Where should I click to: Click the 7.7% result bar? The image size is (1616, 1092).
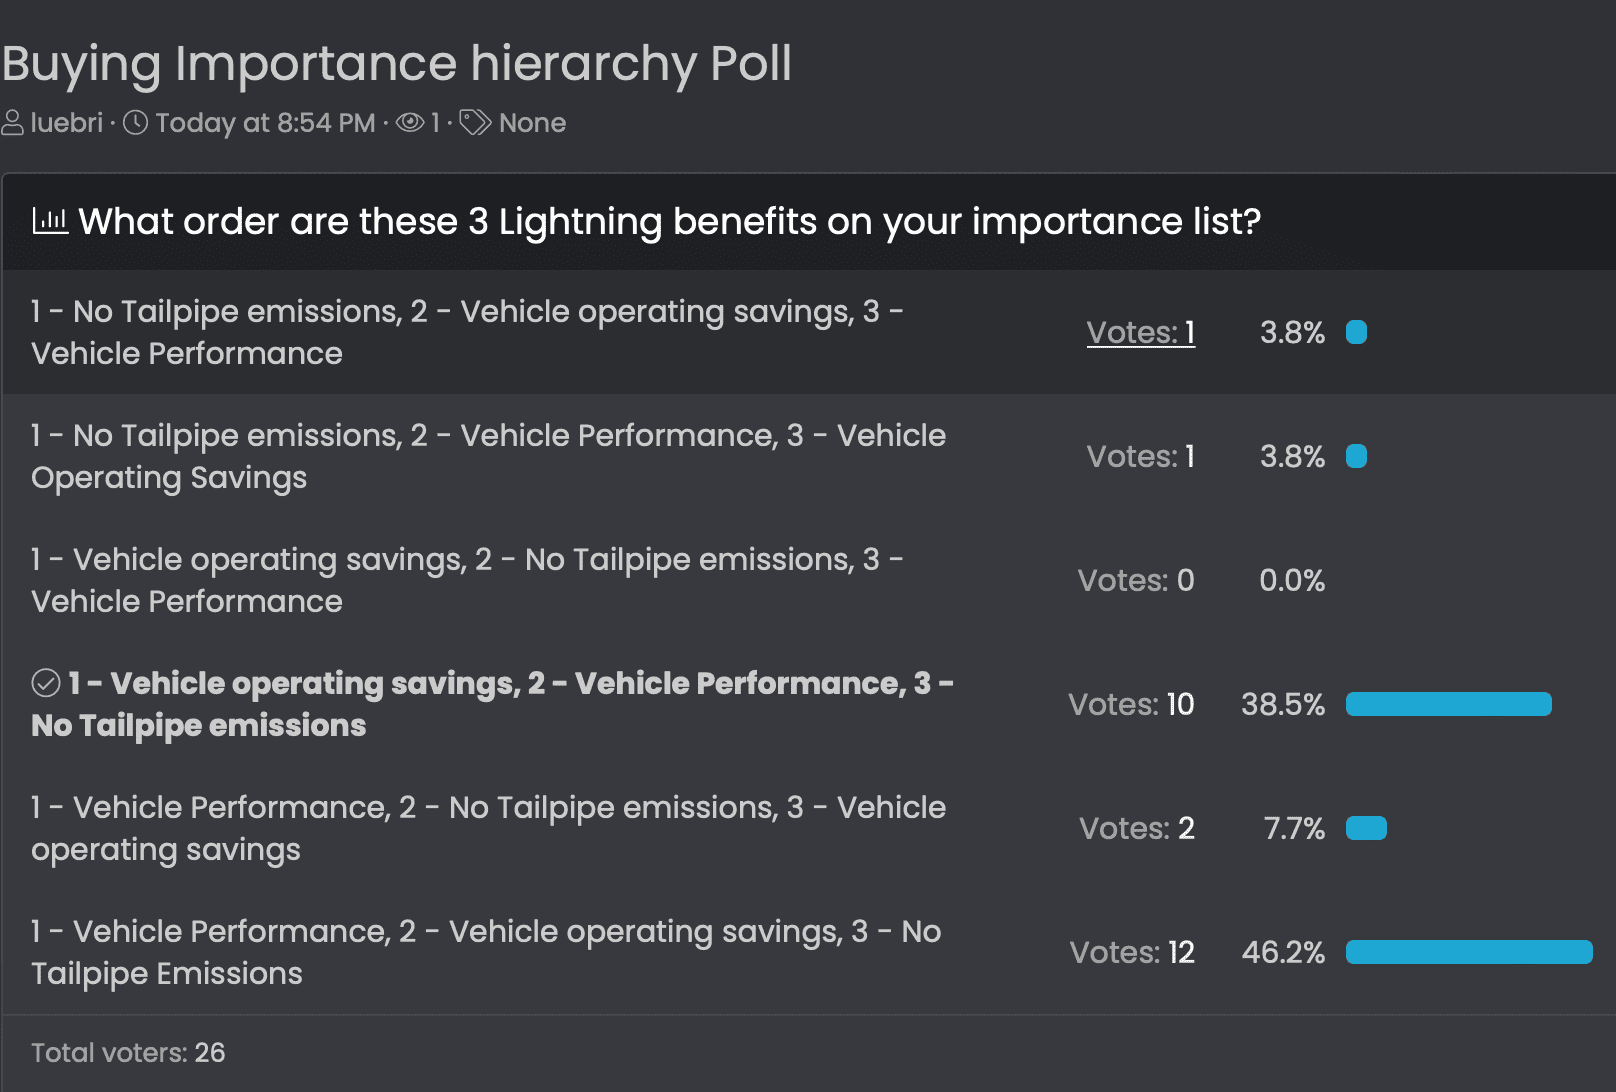coord(1366,828)
